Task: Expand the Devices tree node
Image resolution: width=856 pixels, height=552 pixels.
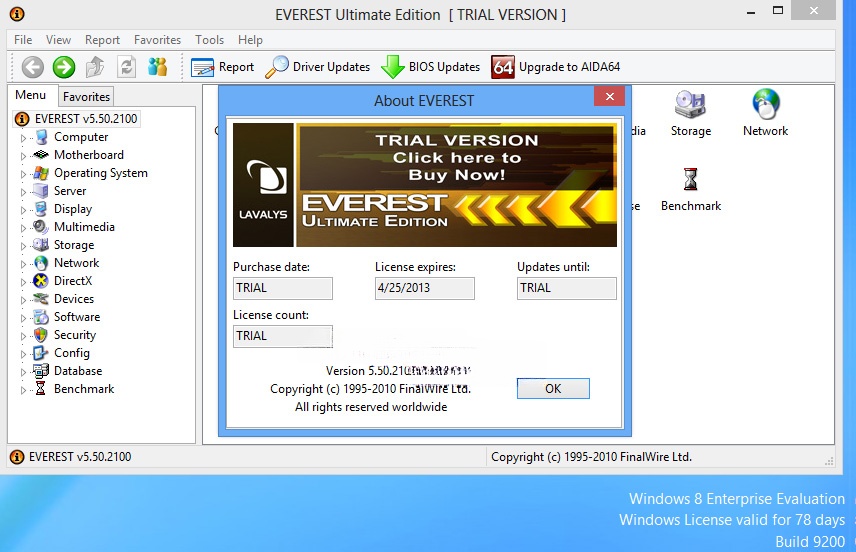Action: click(x=23, y=300)
